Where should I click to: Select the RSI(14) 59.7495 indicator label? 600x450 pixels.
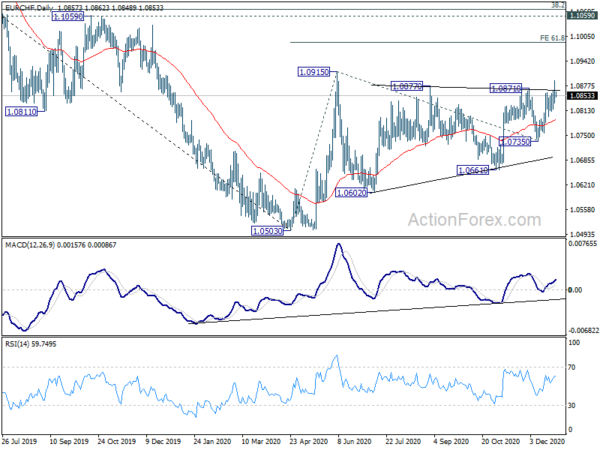click(x=31, y=344)
